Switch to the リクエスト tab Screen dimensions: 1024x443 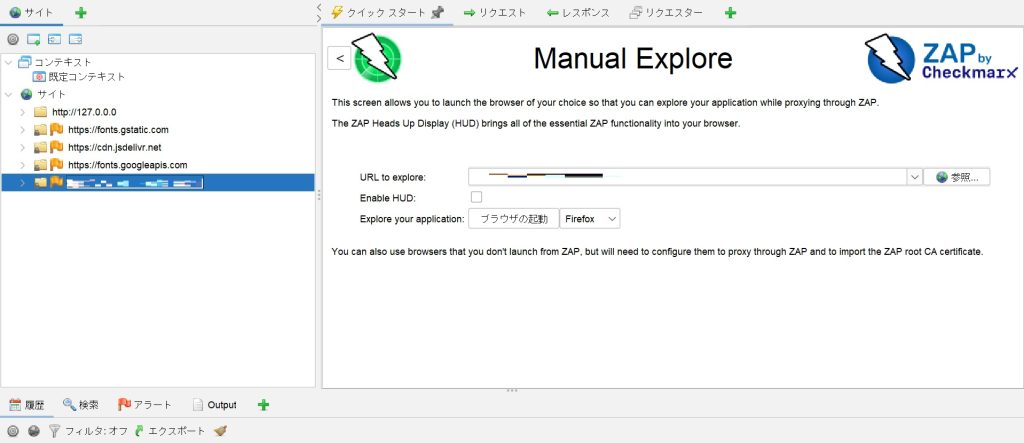click(x=494, y=12)
